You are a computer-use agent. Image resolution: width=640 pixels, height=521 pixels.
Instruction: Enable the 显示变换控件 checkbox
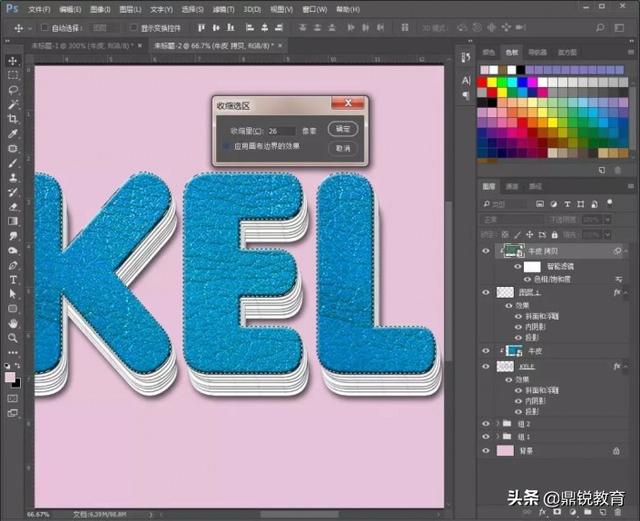(x=133, y=28)
